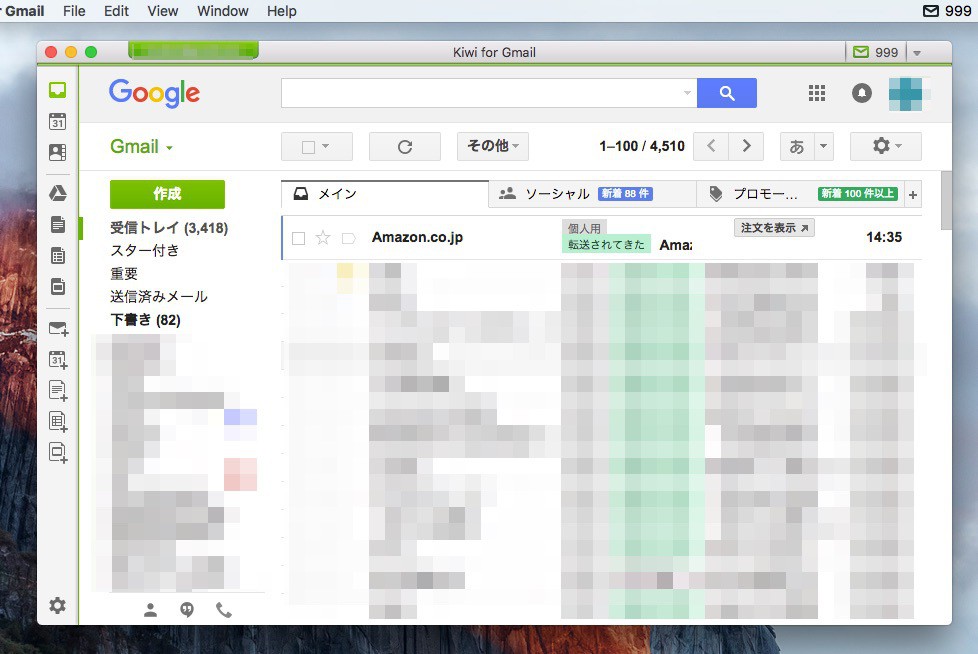Open Google Docs icon in sidebar
The height and width of the screenshot is (654, 978).
57,224
